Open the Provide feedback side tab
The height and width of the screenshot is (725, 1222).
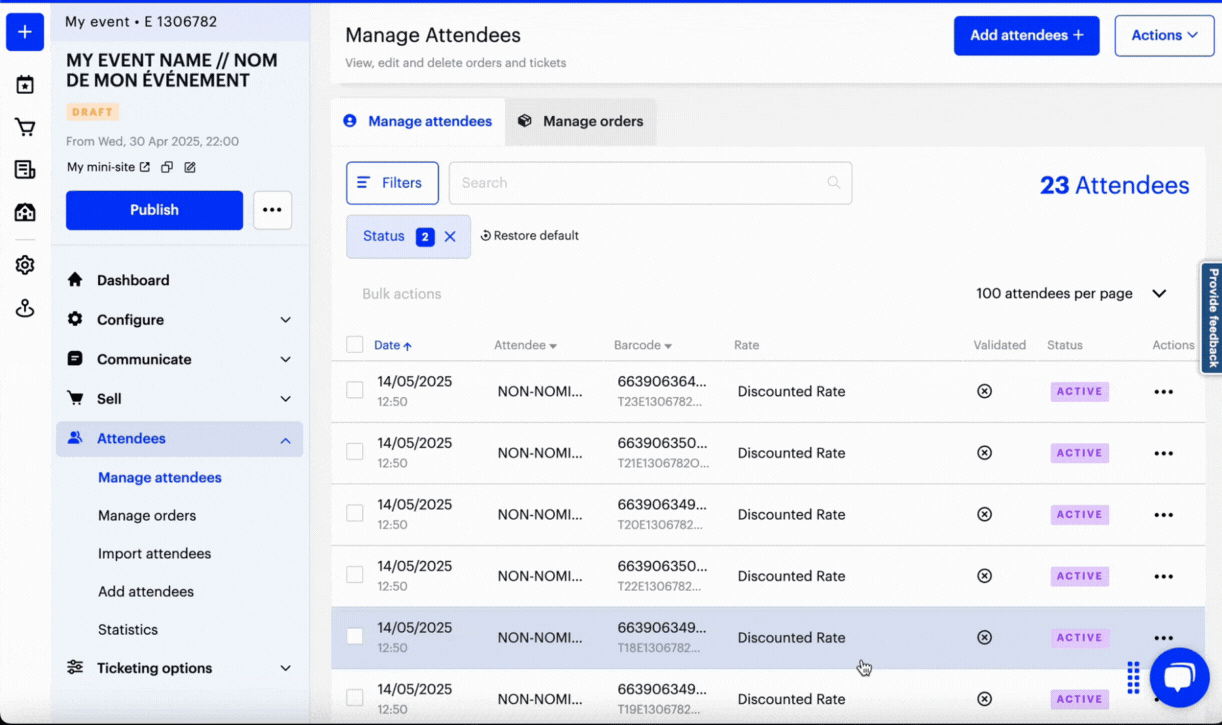pos(1212,318)
